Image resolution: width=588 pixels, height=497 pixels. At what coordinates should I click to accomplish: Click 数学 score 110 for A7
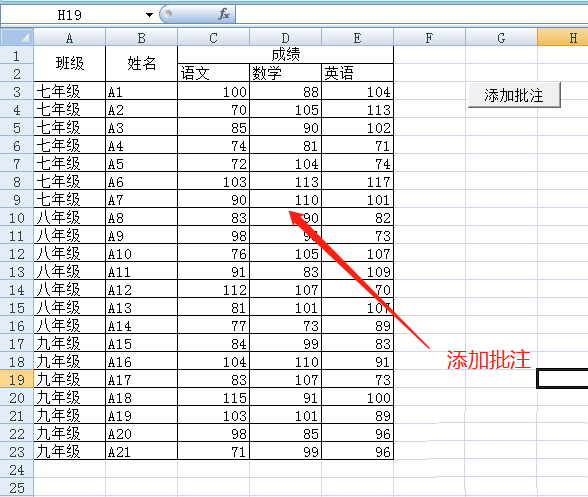285,200
